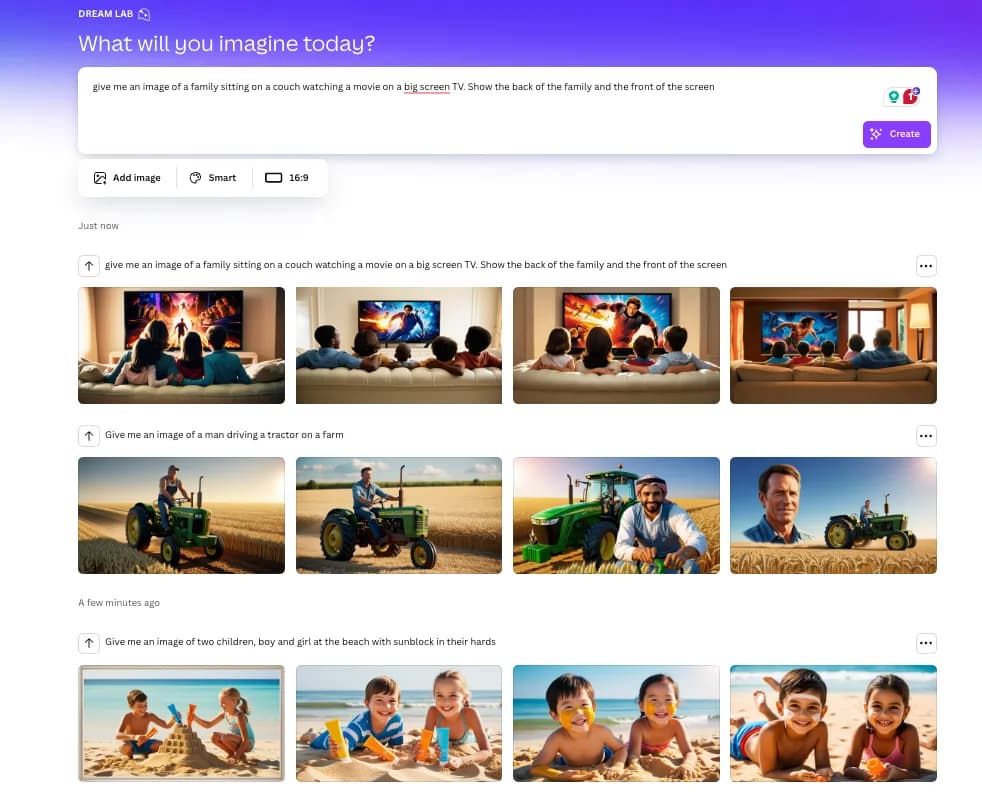The height and width of the screenshot is (802, 982).
Task: Reuse the tractor on a farm prompt arrow
Action: (x=89, y=436)
